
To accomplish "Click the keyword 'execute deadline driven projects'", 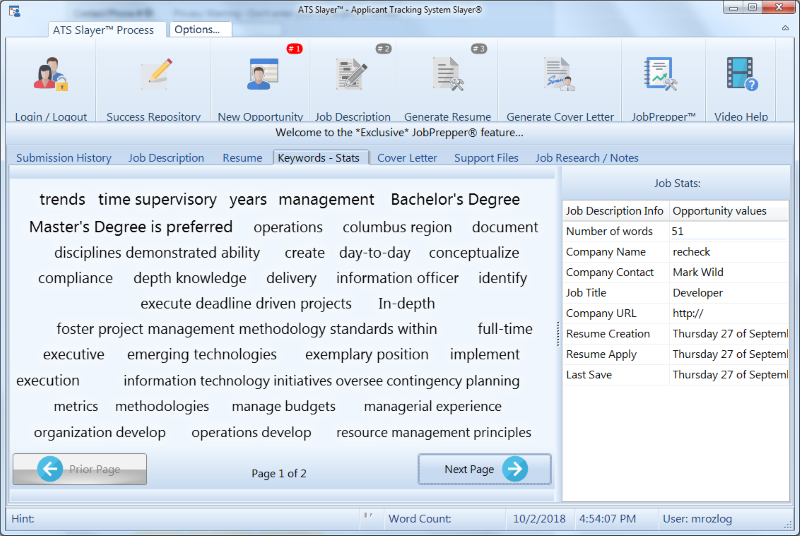I will point(246,304).
